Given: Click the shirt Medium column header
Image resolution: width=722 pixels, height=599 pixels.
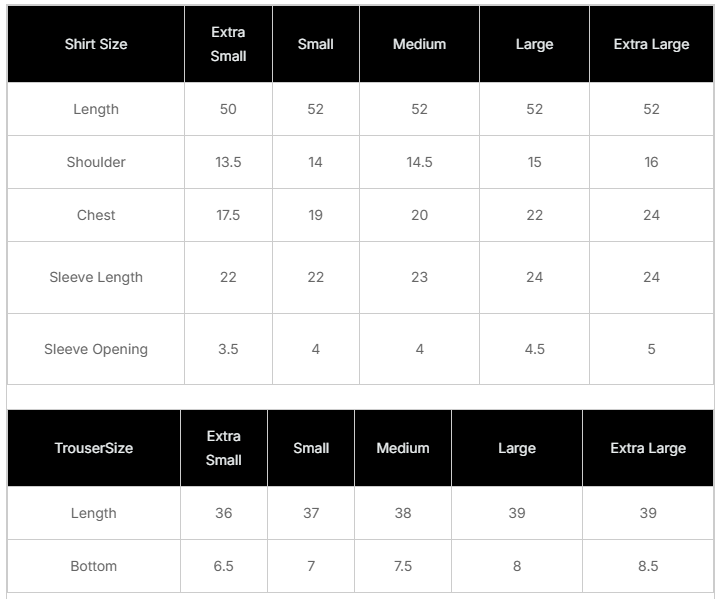Looking at the screenshot, I should point(419,44).
